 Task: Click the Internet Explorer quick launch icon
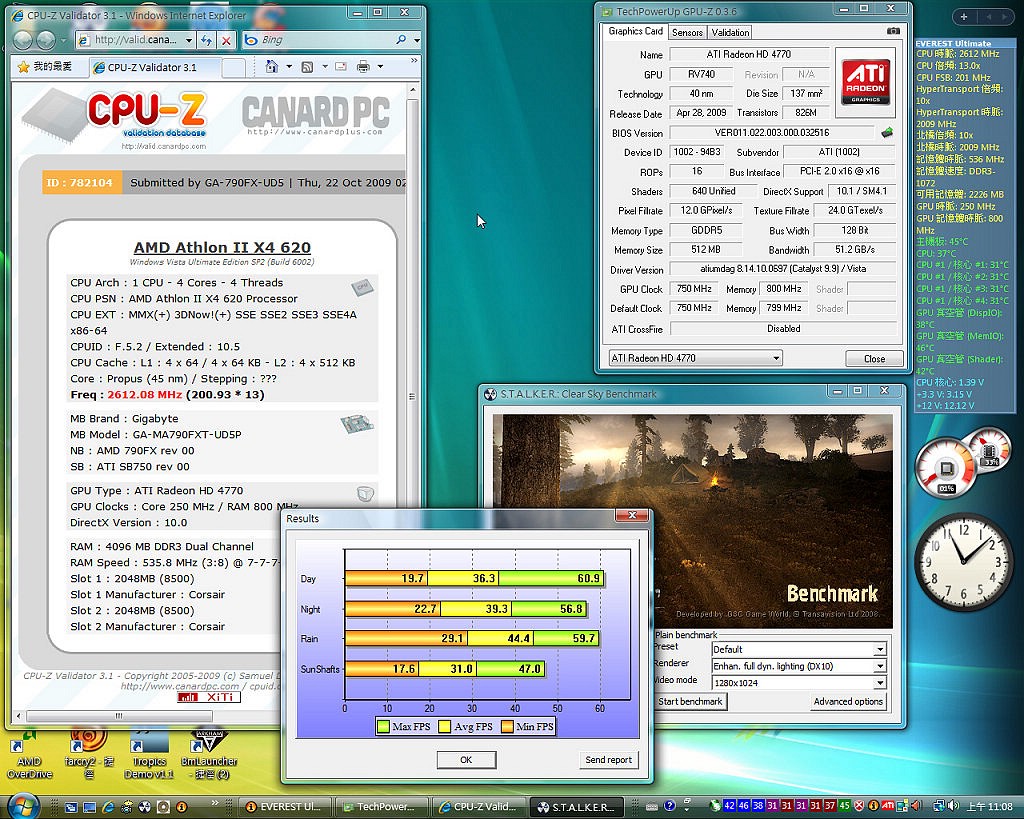pyautogui.click(x=108, y=807)
